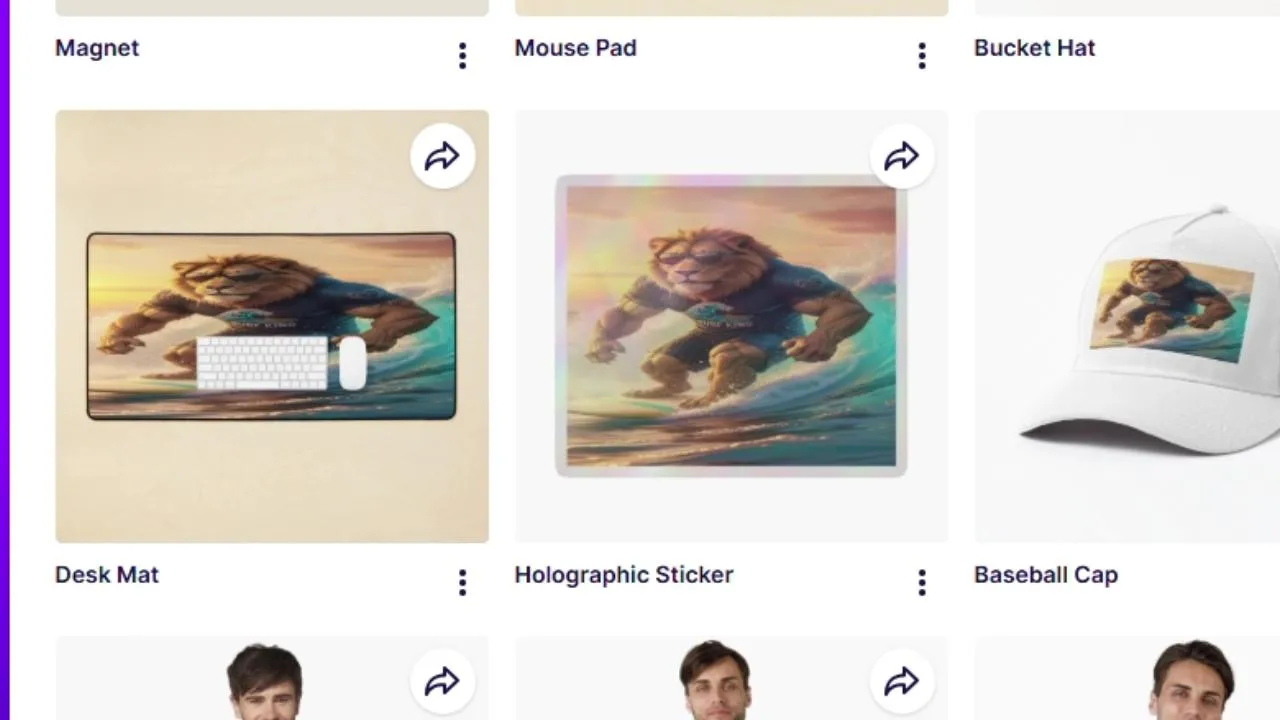Open the Holographic Sticker preview image
Viewport: 1280px width, 720px height.
pos(731,326)
